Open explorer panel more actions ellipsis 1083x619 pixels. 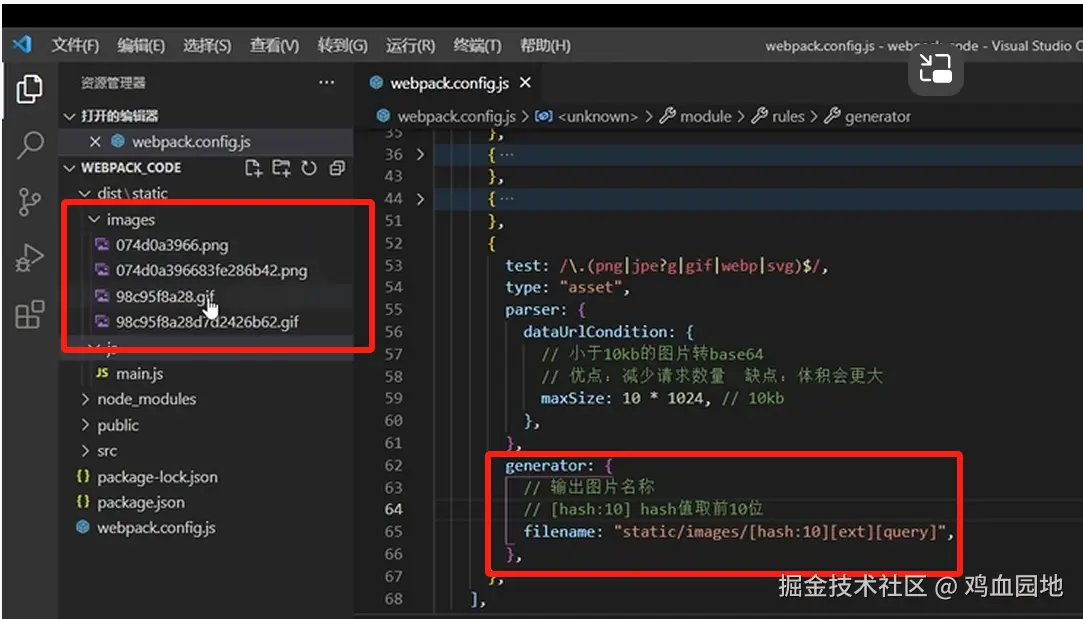(327, 82)
